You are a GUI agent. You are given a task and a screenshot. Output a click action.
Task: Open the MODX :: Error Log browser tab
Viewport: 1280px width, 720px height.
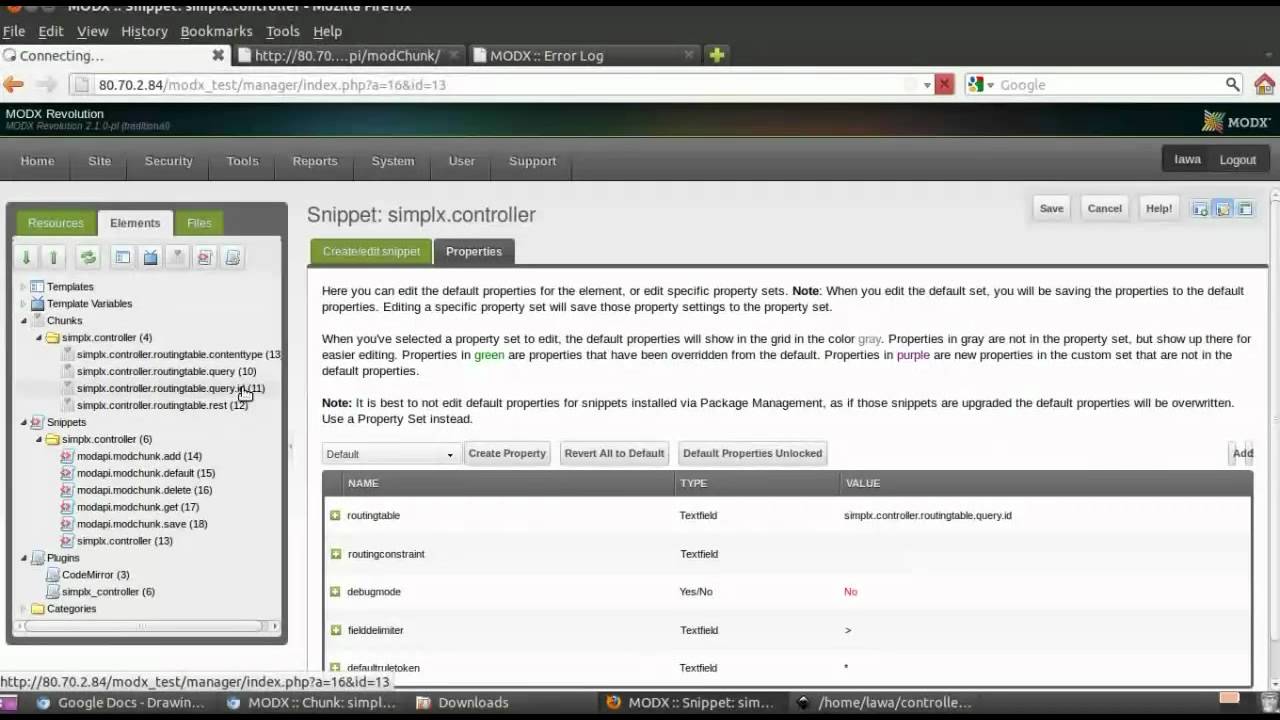tap(584, 55)
